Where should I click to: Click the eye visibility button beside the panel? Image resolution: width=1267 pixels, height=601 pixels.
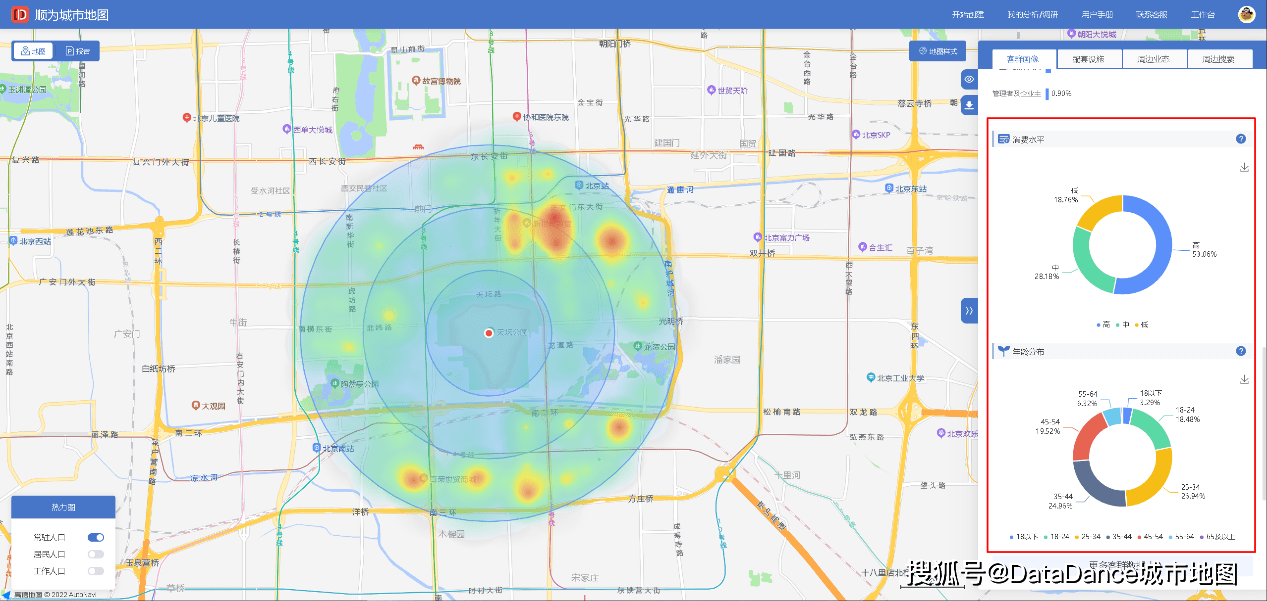point(969,79)
